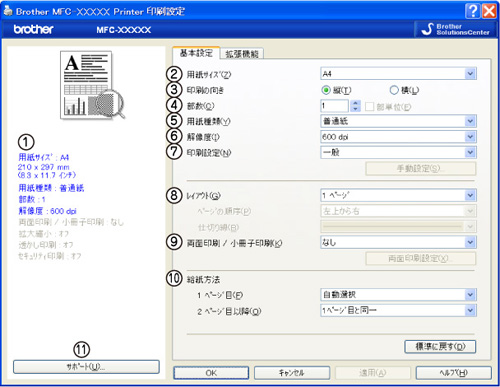Click the title bar help question mark

click(x=473, y=11)
